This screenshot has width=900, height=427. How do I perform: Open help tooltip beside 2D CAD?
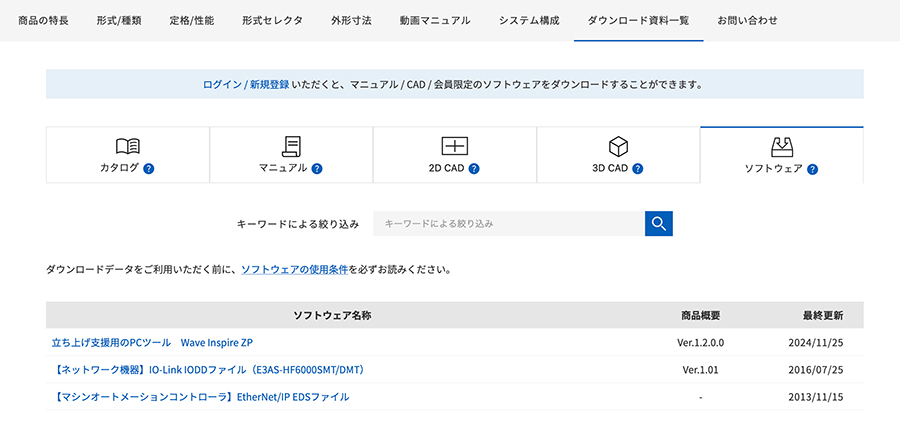pyautogui.click(x=474, y=169)
